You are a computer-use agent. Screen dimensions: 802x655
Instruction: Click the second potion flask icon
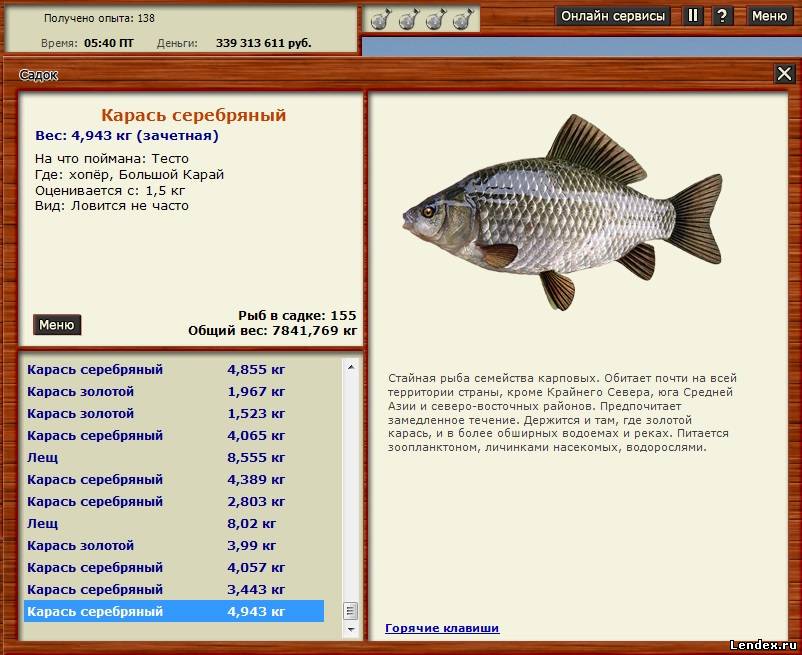[x=408, y=19]
